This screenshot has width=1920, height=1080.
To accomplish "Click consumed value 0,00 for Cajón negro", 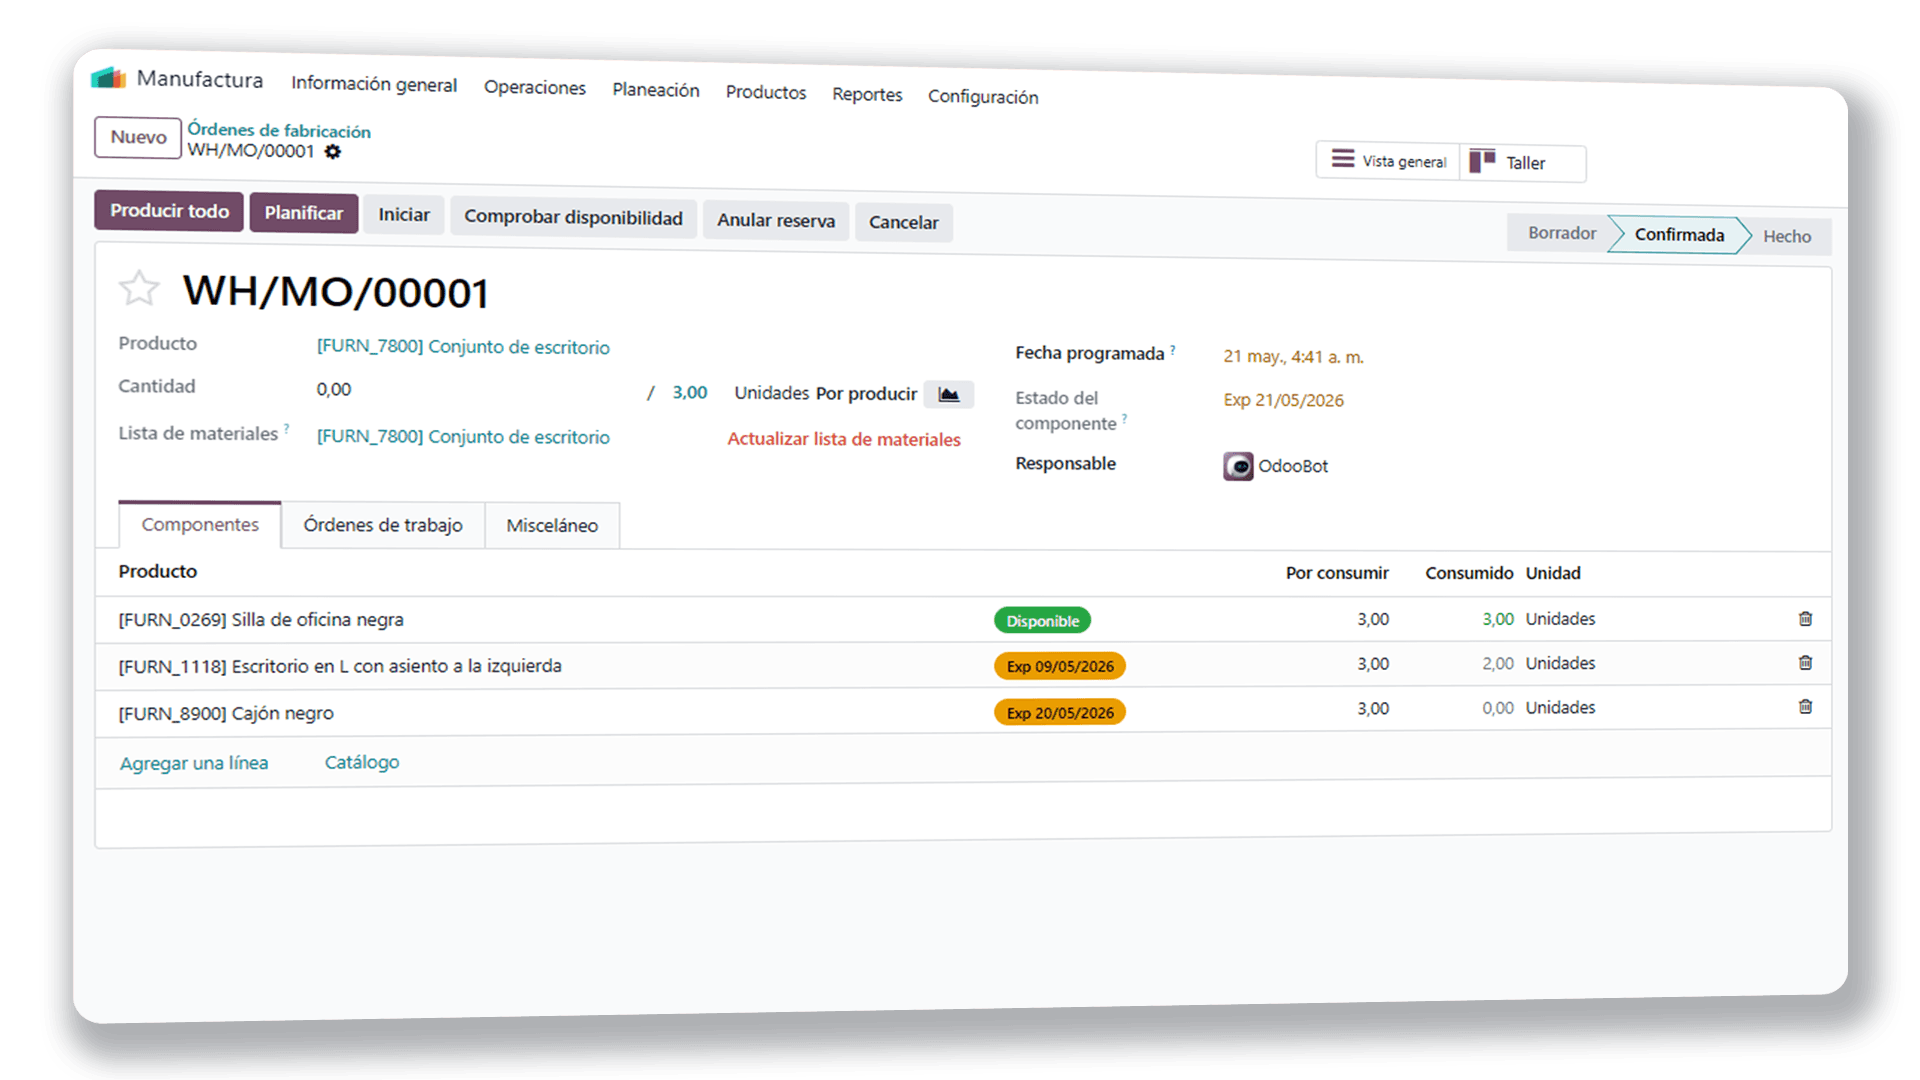I will 1497,707.
